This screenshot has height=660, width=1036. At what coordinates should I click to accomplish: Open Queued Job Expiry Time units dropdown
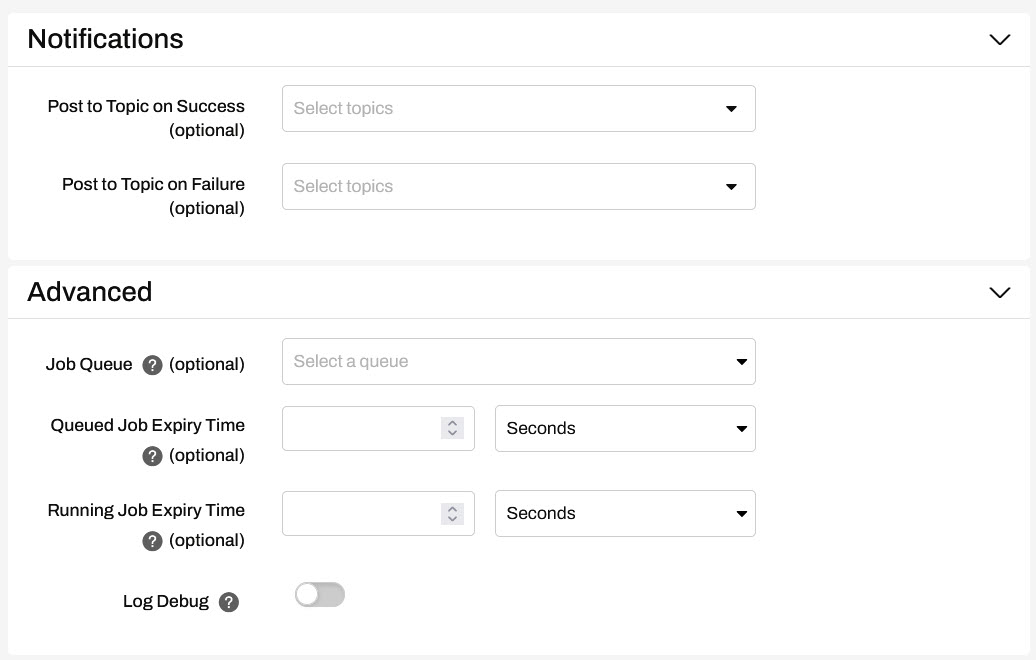[x=625, y=428]
